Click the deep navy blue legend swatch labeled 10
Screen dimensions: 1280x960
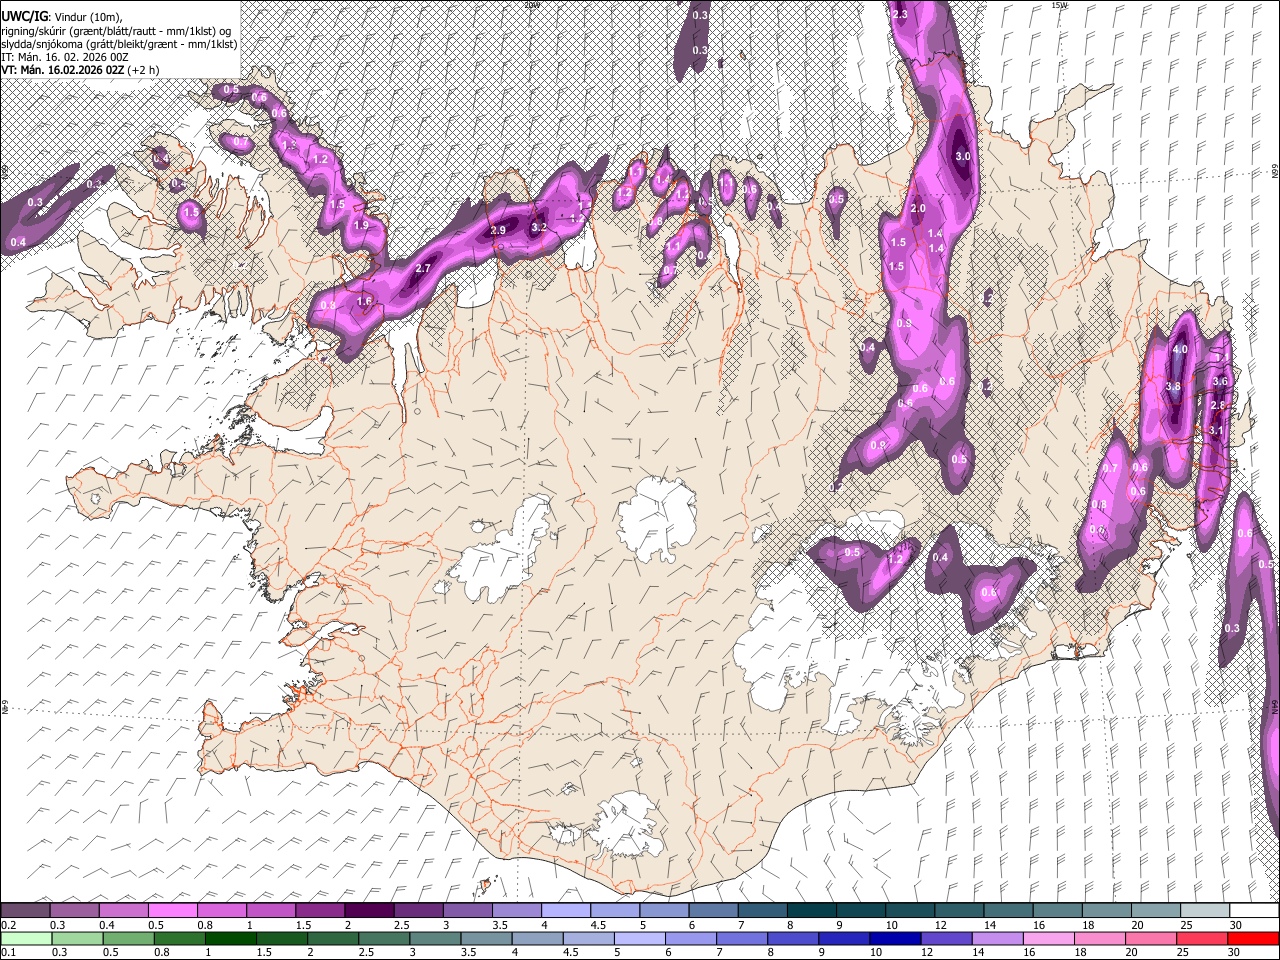click(x=894, y=938)
